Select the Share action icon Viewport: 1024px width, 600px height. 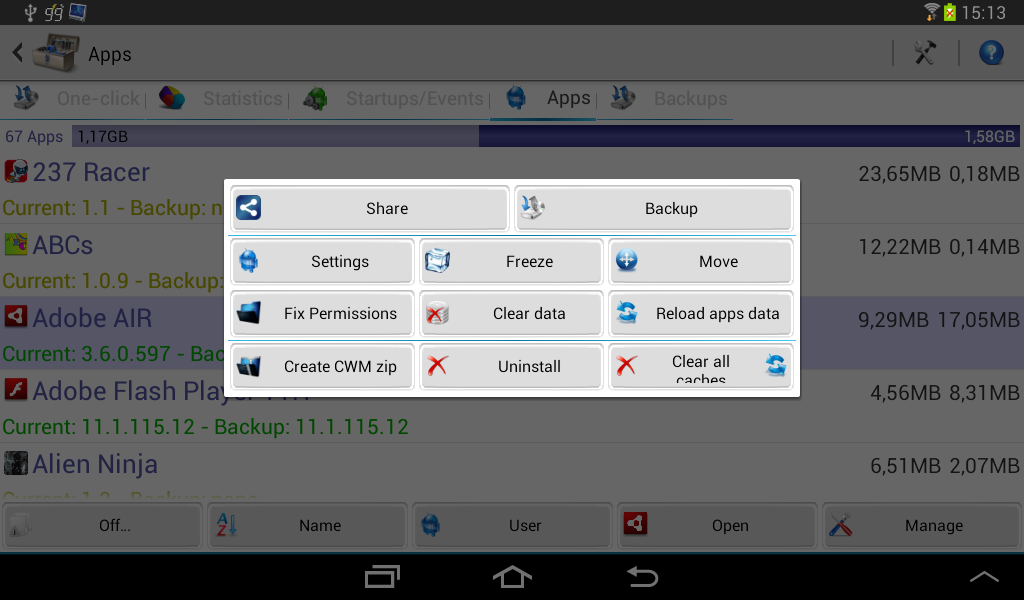click(248, 207)
